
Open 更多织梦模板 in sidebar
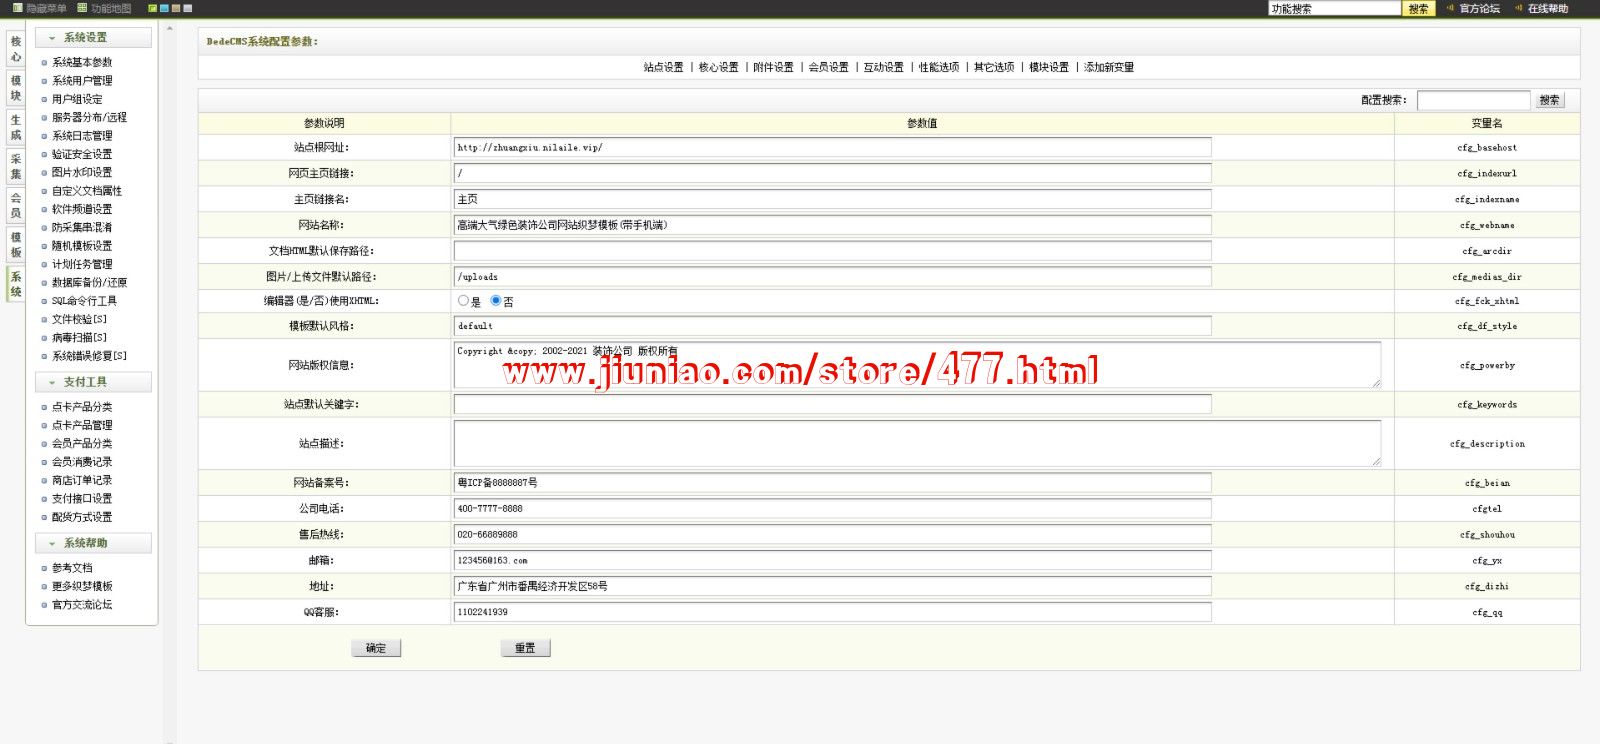(x=82, y=586)
